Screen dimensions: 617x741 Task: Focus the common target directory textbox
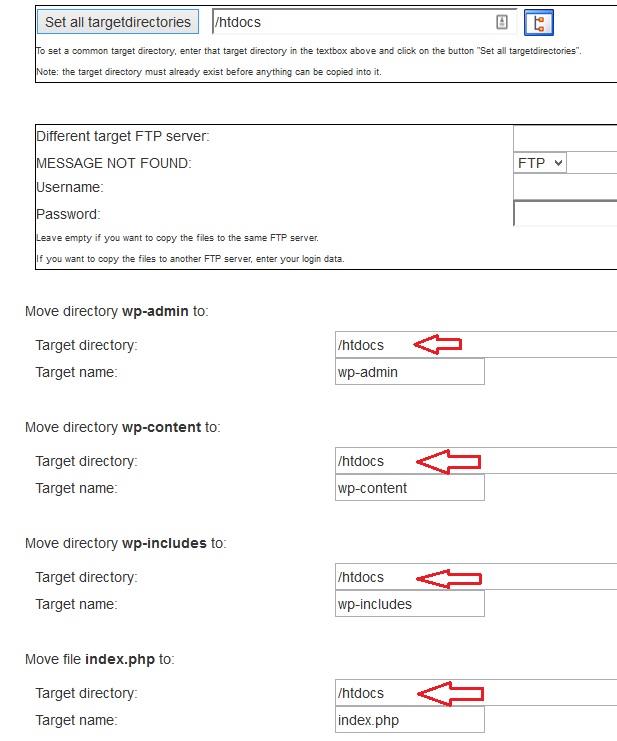coord(350,22)
